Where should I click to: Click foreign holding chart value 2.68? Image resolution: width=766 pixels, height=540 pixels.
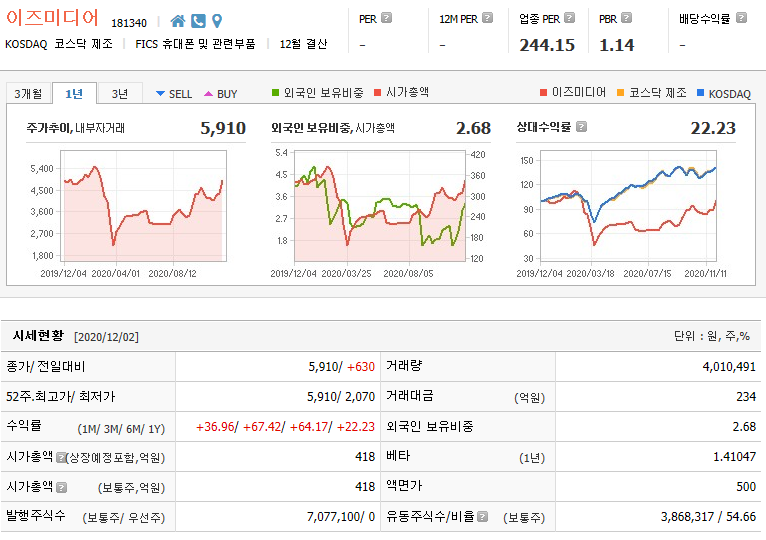coord(473,128)
